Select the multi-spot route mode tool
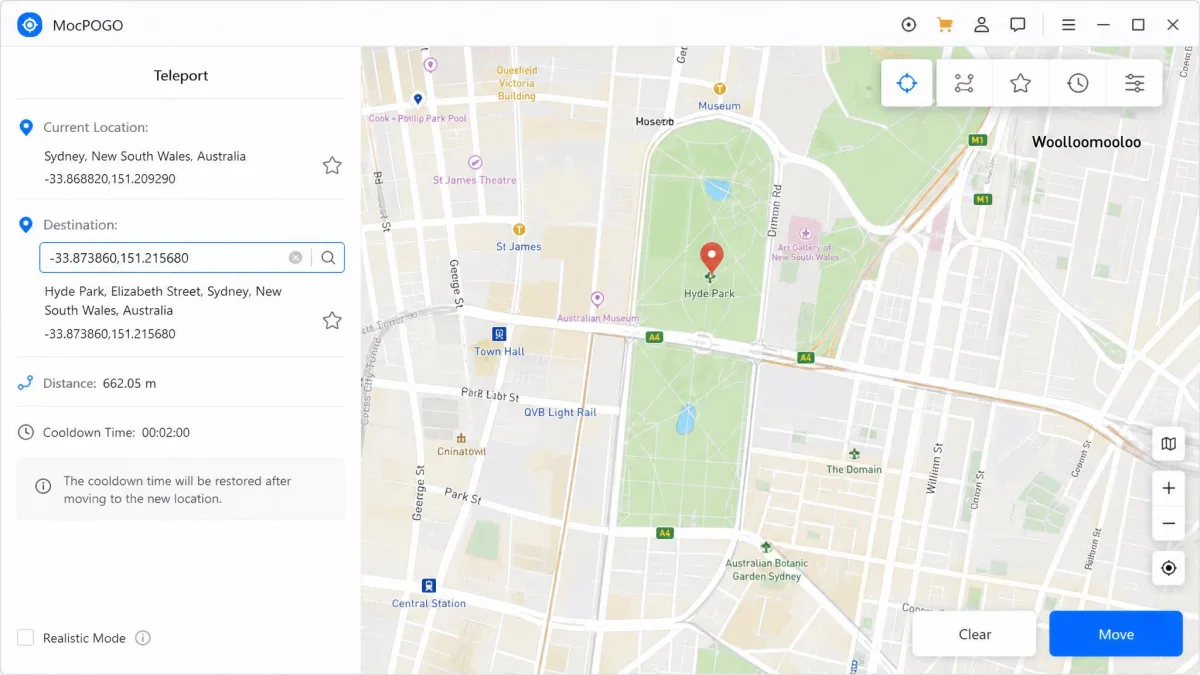This screenshot has width=1200, height=675. click(x=964, y=83)
